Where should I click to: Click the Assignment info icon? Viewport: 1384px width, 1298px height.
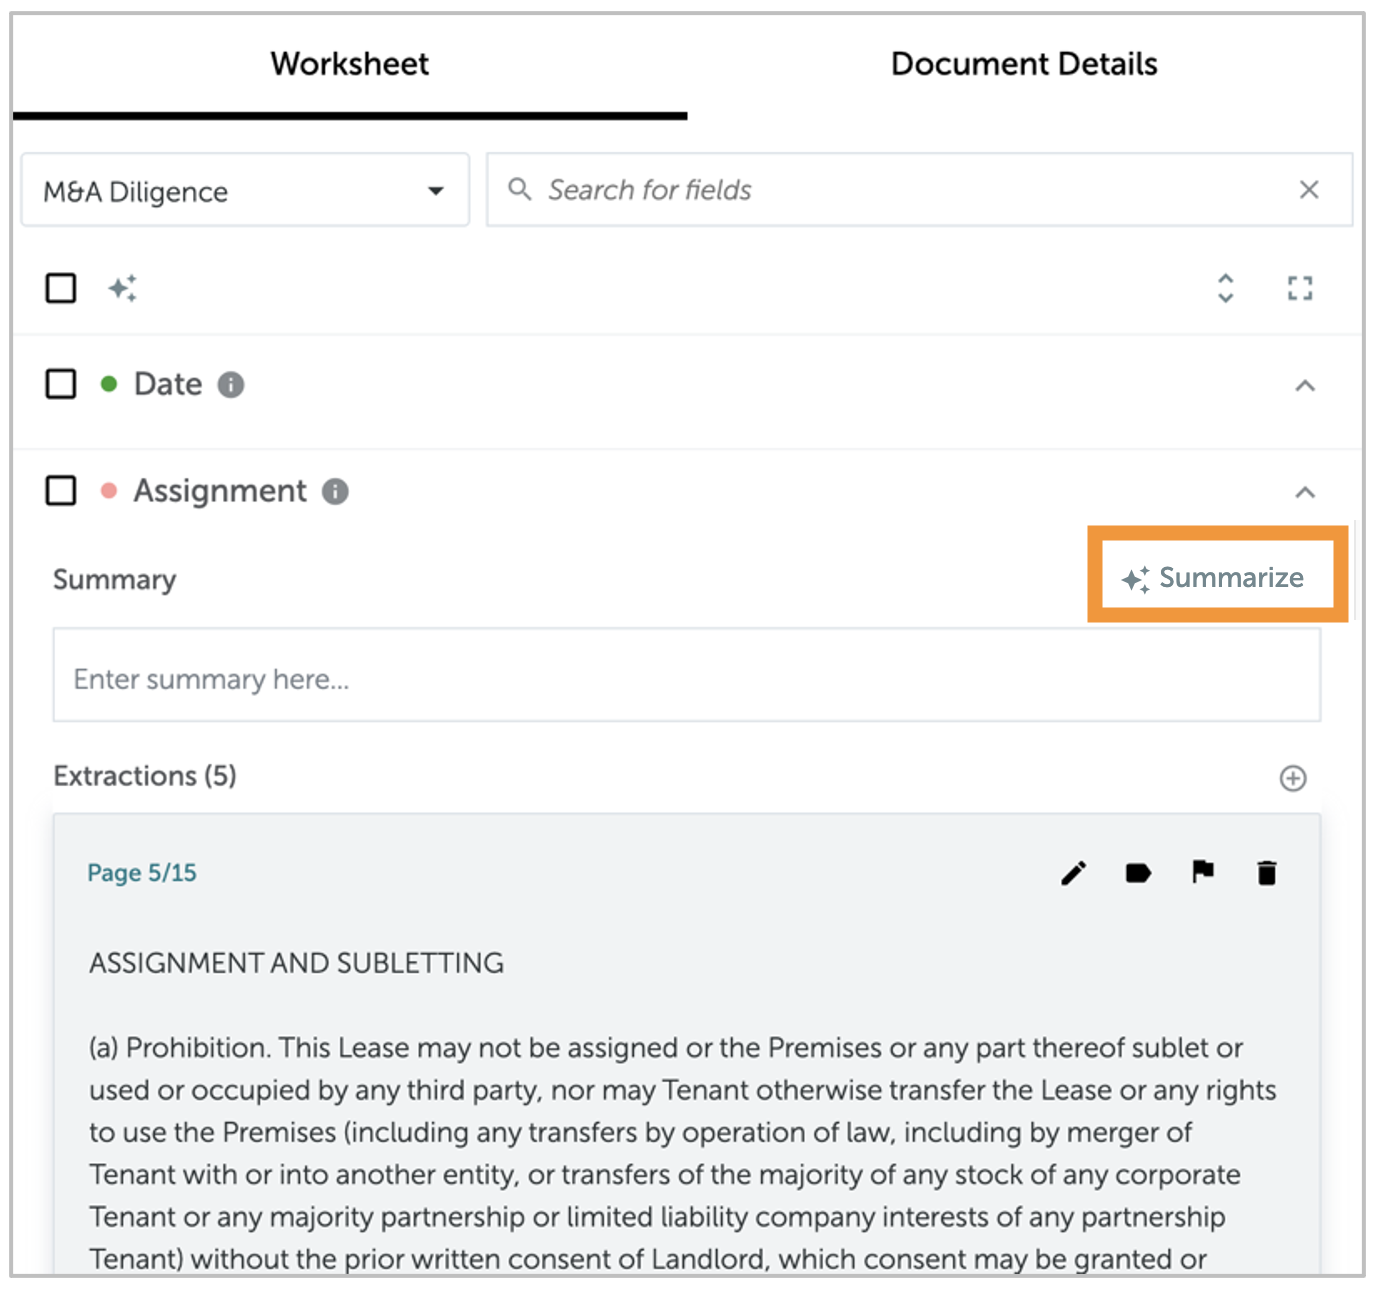click(x=335, y=492)
